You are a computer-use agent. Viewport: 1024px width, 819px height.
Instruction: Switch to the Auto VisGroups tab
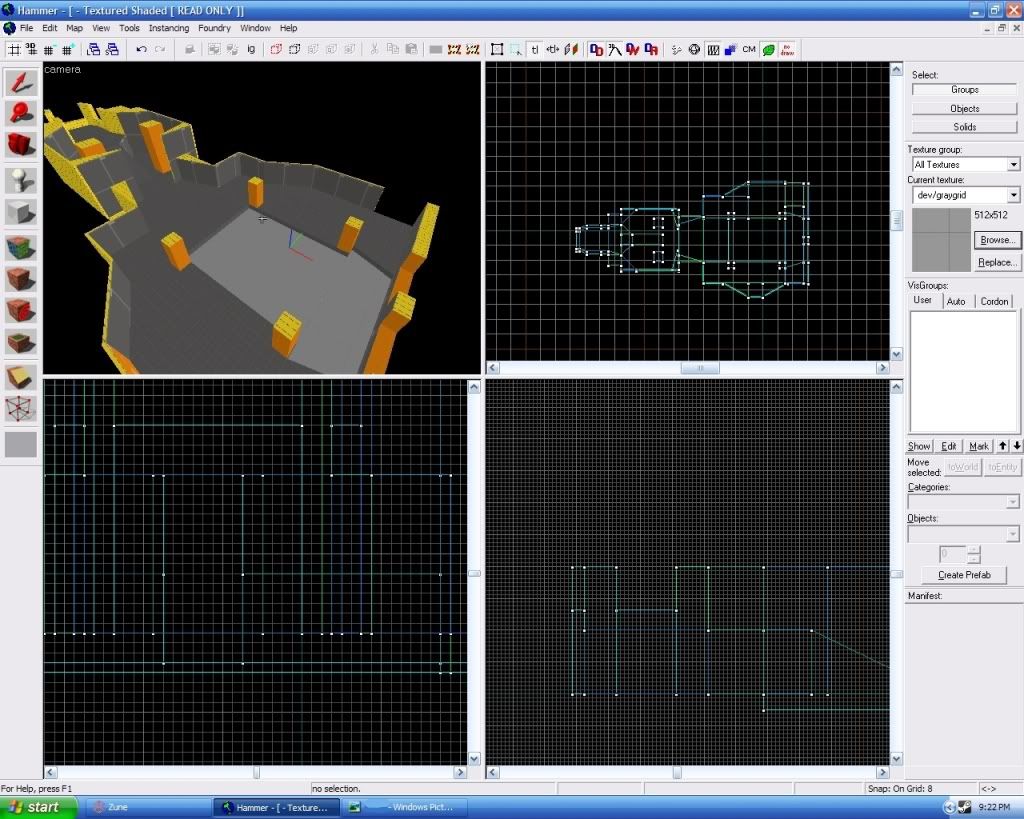pyautogui.click(x=956, y=301)
